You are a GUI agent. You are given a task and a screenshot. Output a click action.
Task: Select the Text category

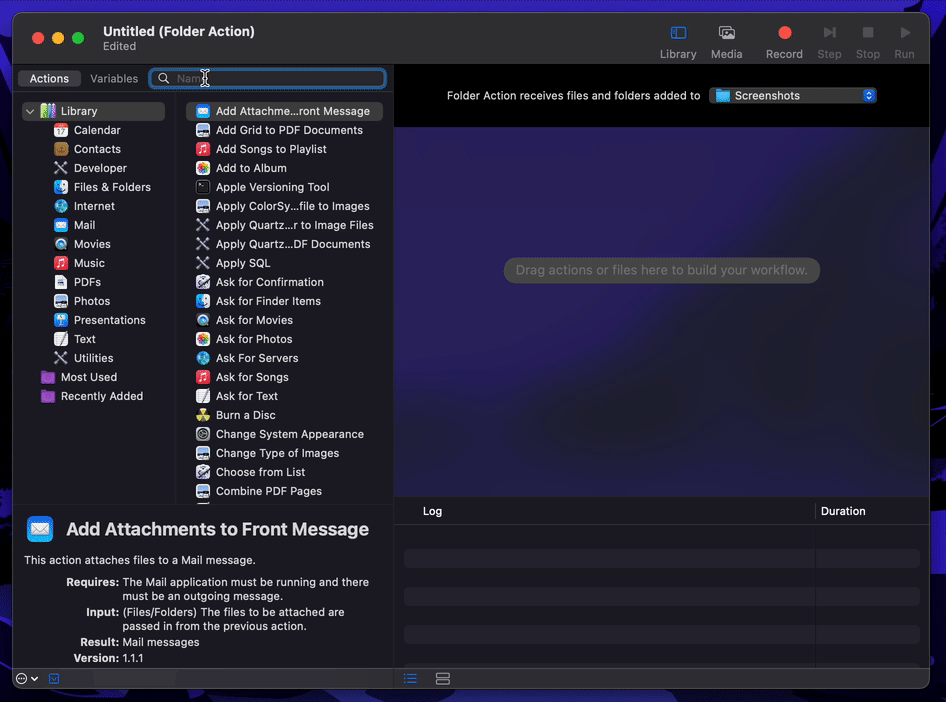tap(84, 339)
